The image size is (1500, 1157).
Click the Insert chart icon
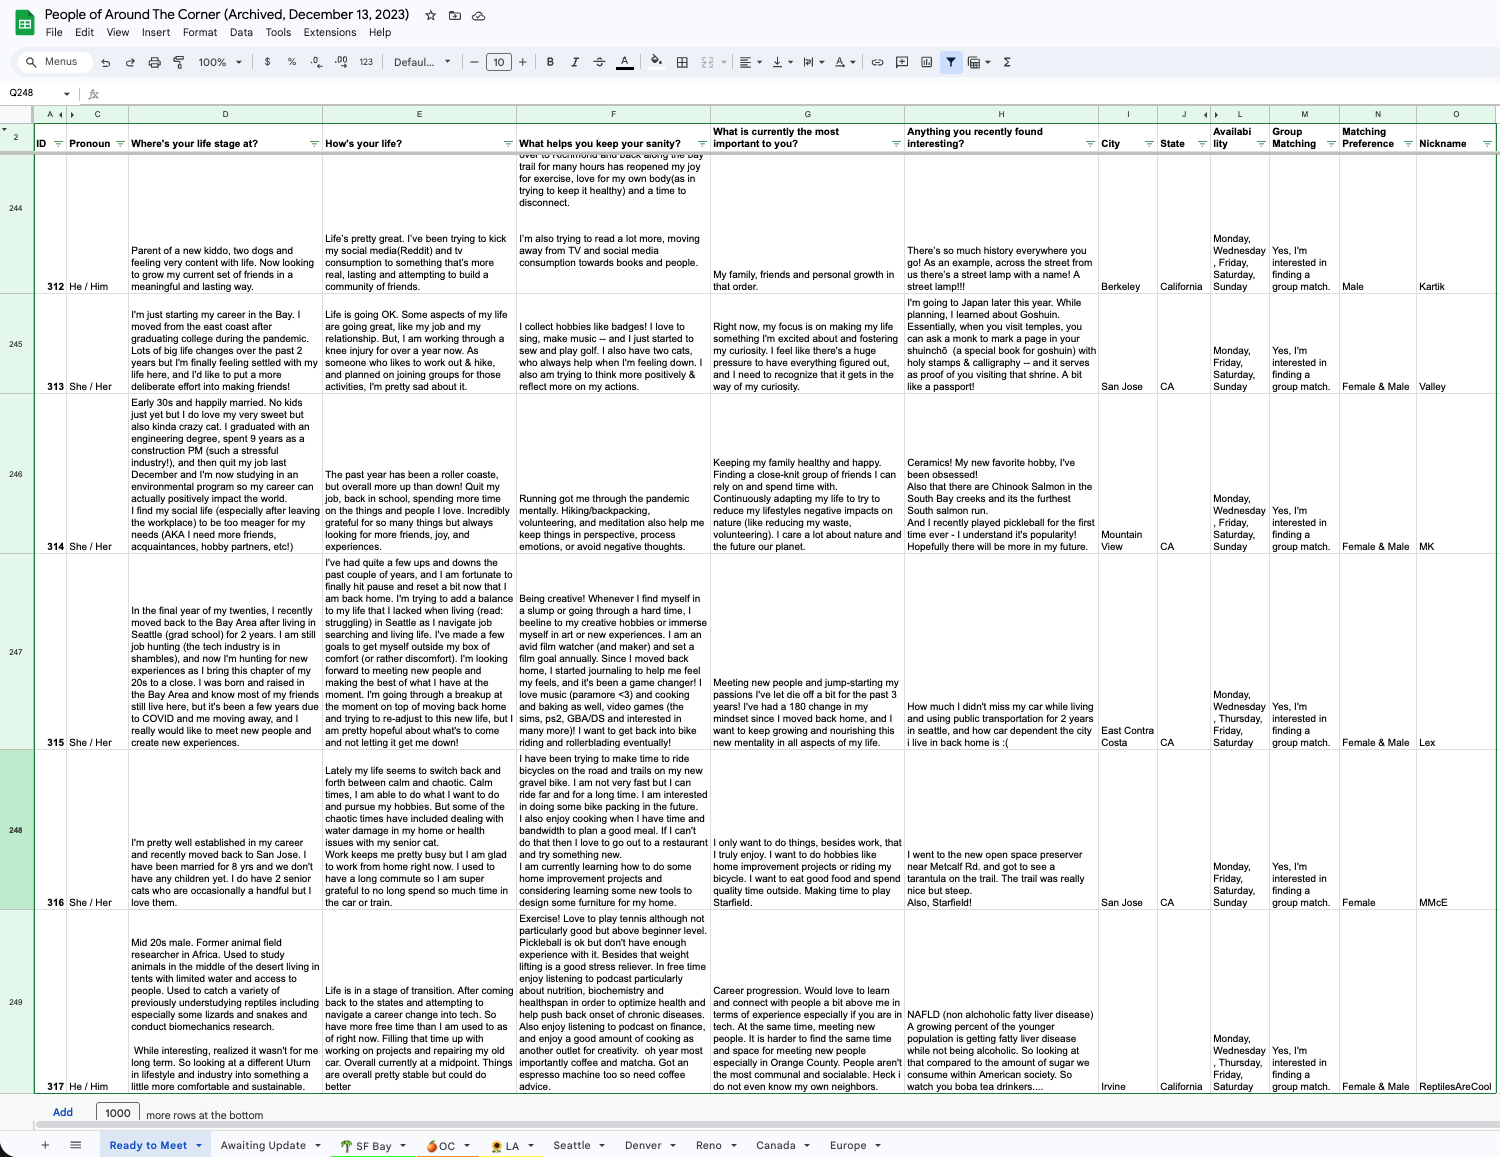tap(926, 62)
